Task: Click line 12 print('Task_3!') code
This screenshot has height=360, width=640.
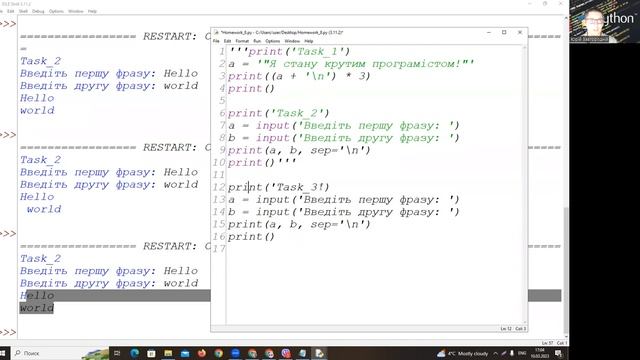Action: [278, 187]
